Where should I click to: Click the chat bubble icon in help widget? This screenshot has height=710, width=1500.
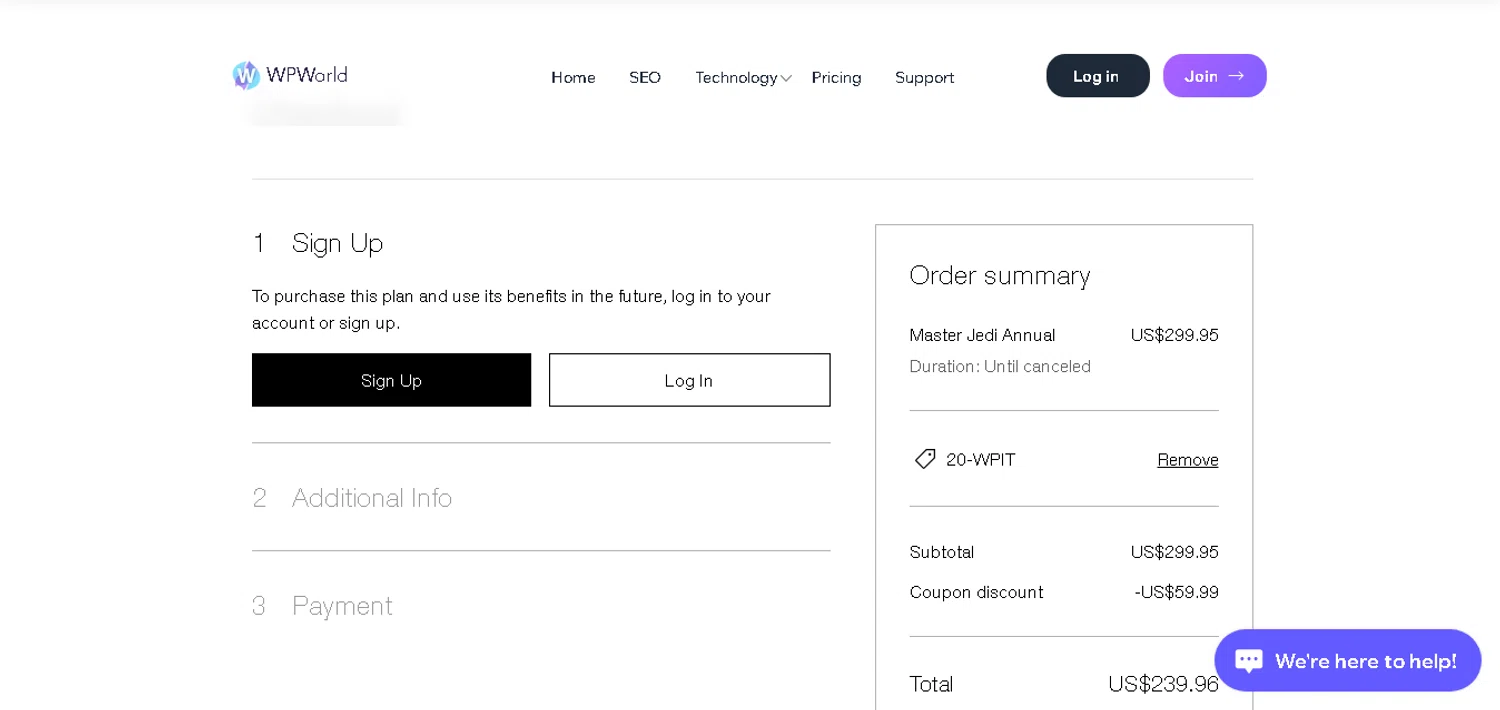point(1249,661)
